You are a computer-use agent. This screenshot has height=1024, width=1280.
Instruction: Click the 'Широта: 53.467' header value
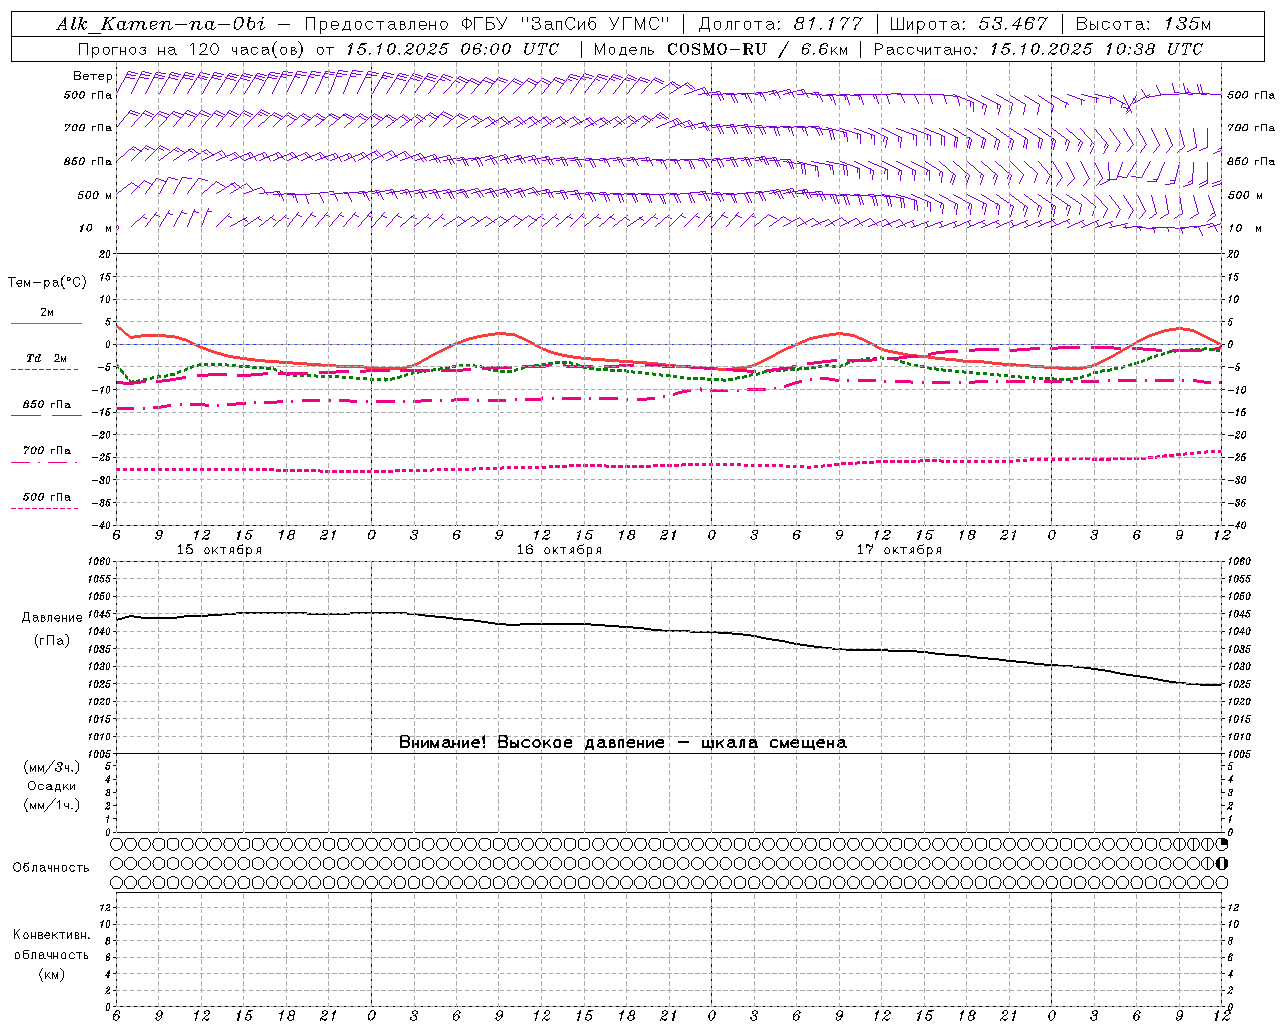click(x=968, y=24)
